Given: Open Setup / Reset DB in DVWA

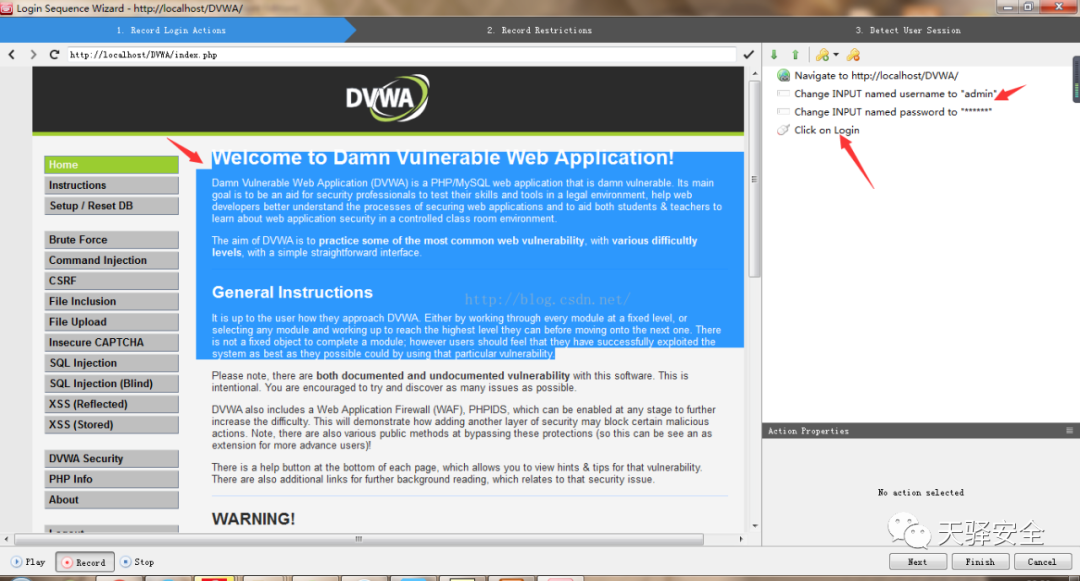Looking at the screenshot, I should click(112, 206).
